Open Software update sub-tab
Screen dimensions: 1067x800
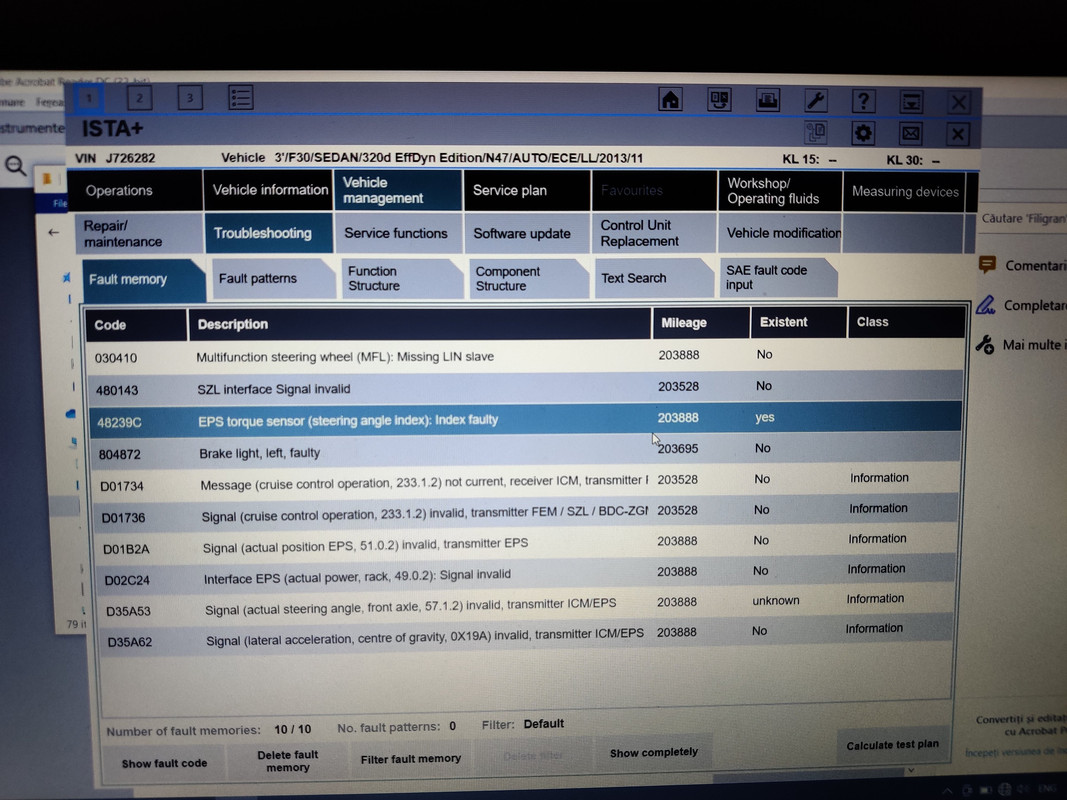(527, 233)
